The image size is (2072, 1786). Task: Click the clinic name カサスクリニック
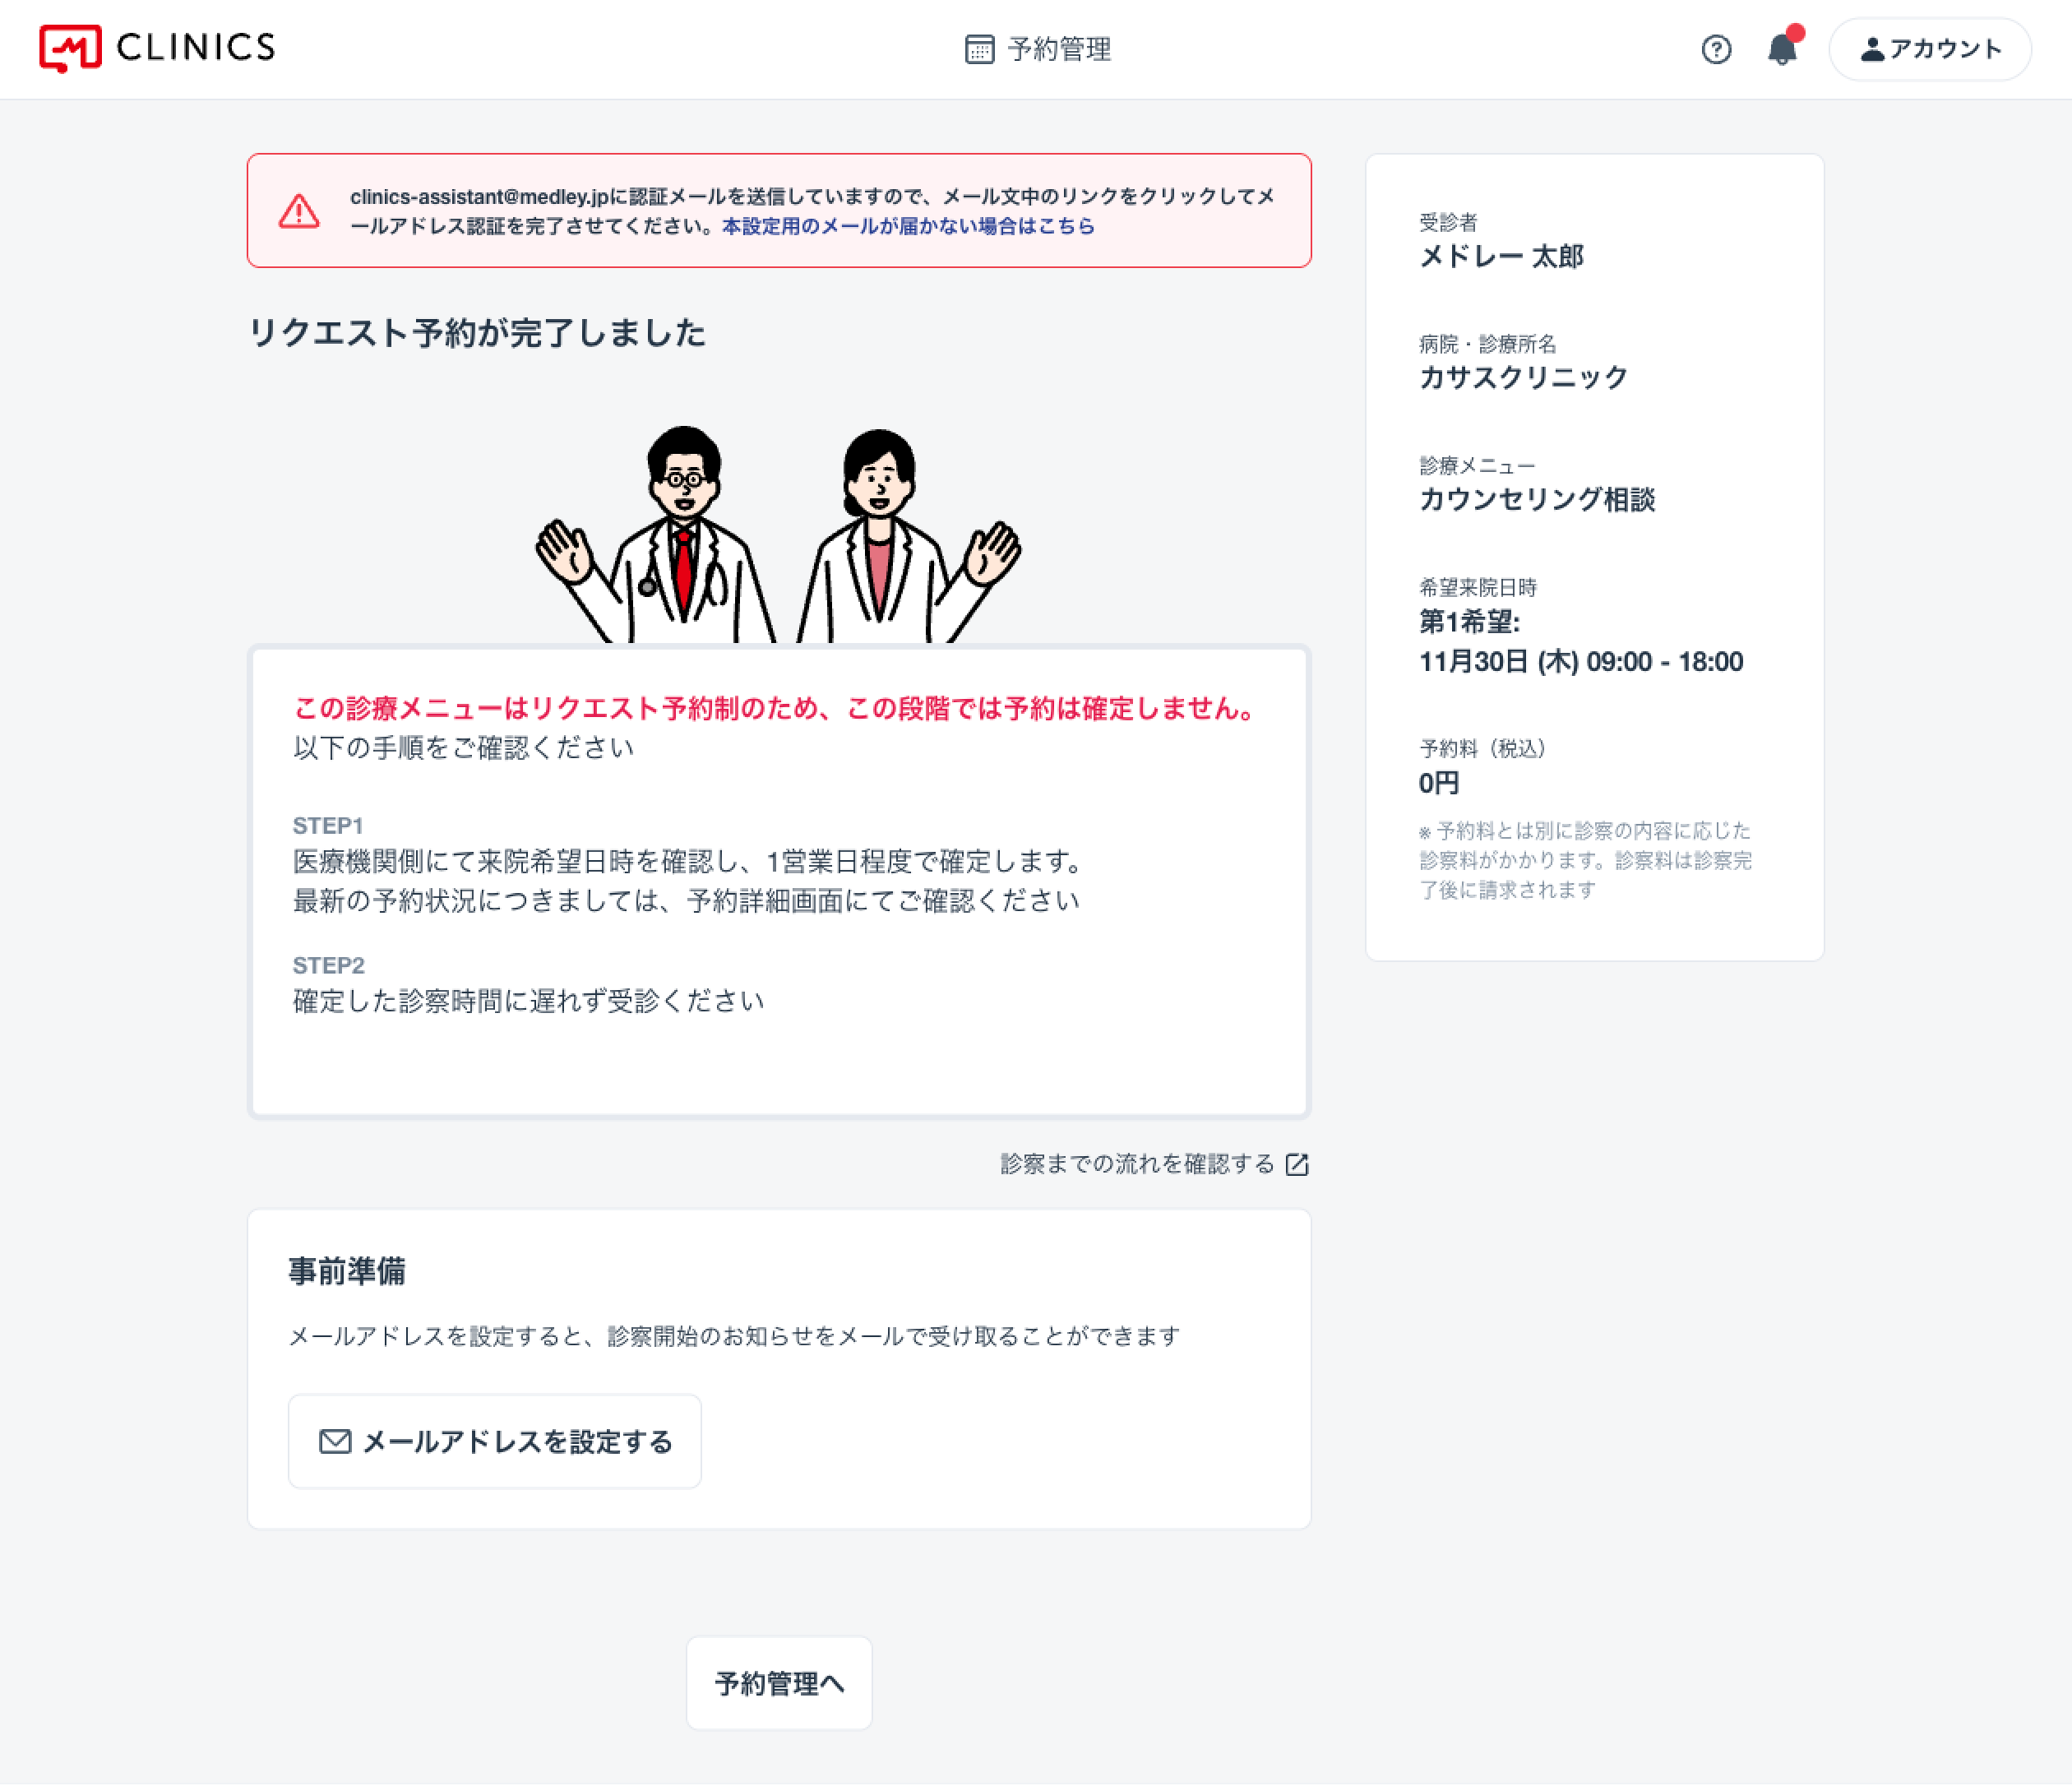point(1523,378)
